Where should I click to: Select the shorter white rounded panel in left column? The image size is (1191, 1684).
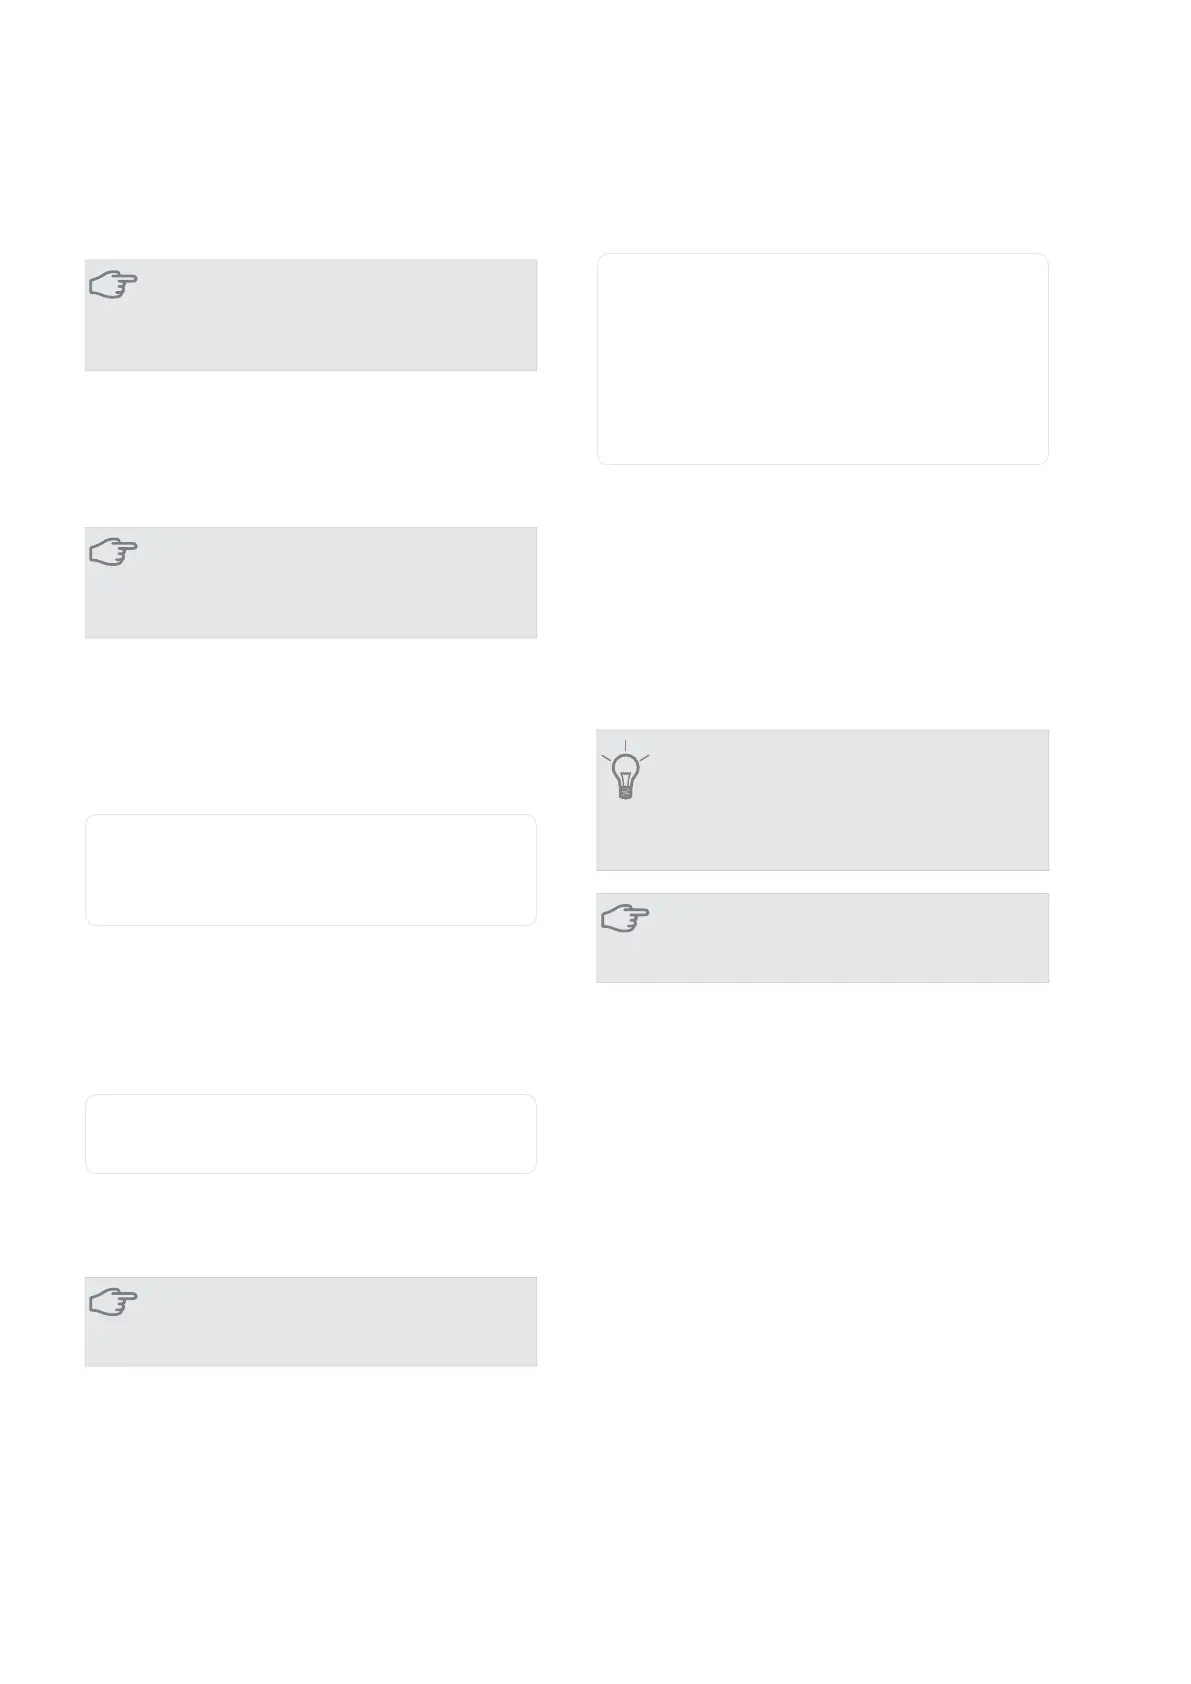click(311, 1134)
